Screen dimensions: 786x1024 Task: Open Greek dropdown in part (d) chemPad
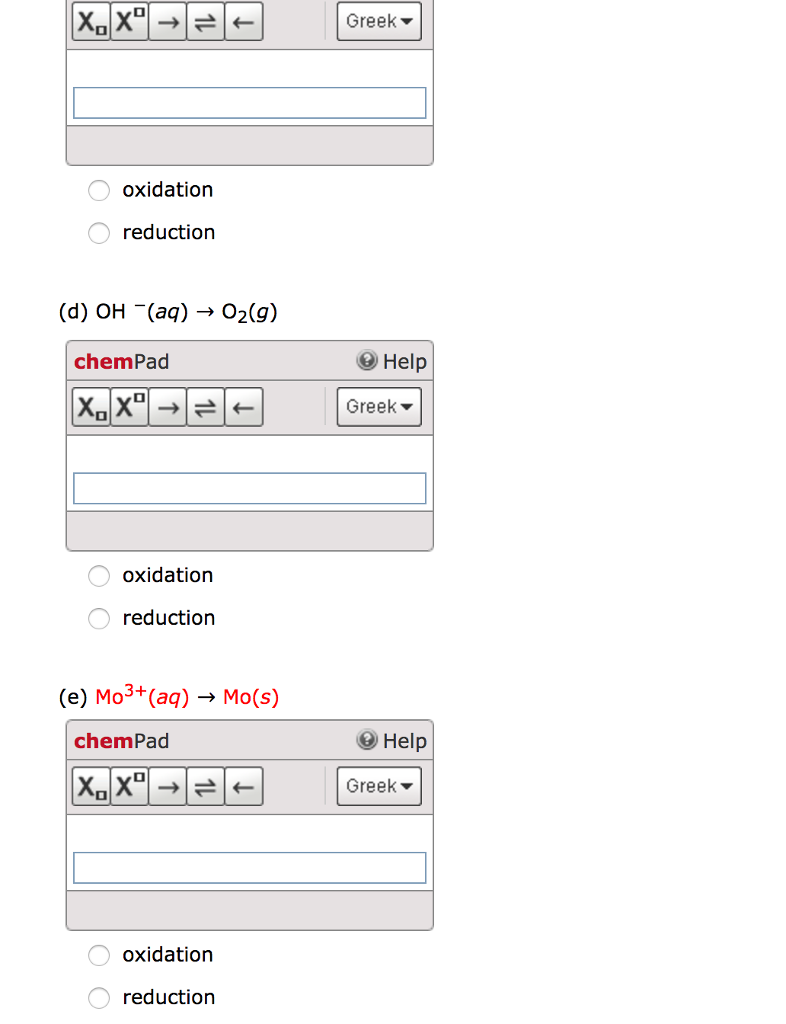click(x=379, y=407)
